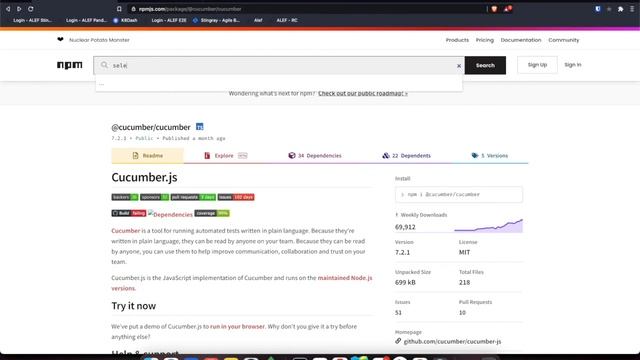Viewport: 640px width, 360px height.
Task: Click the Cucumber.js heading
Action: click(144, 178)
